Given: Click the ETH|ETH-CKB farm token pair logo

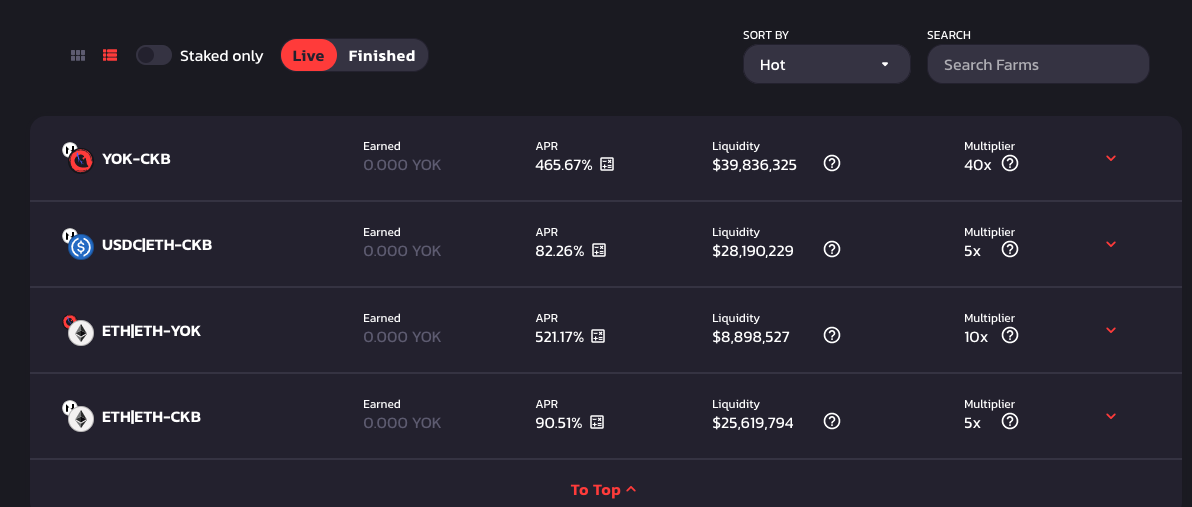Looking at the screenshot, I should (78, 416).
